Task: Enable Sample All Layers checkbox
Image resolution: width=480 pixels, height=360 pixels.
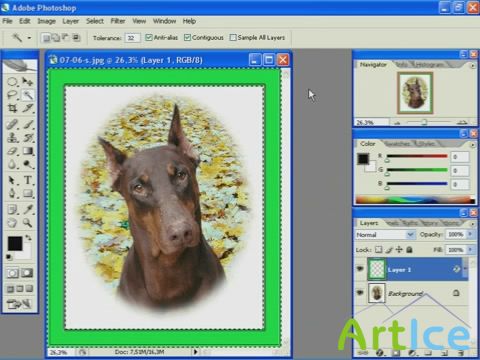Action: coord(233,37)
